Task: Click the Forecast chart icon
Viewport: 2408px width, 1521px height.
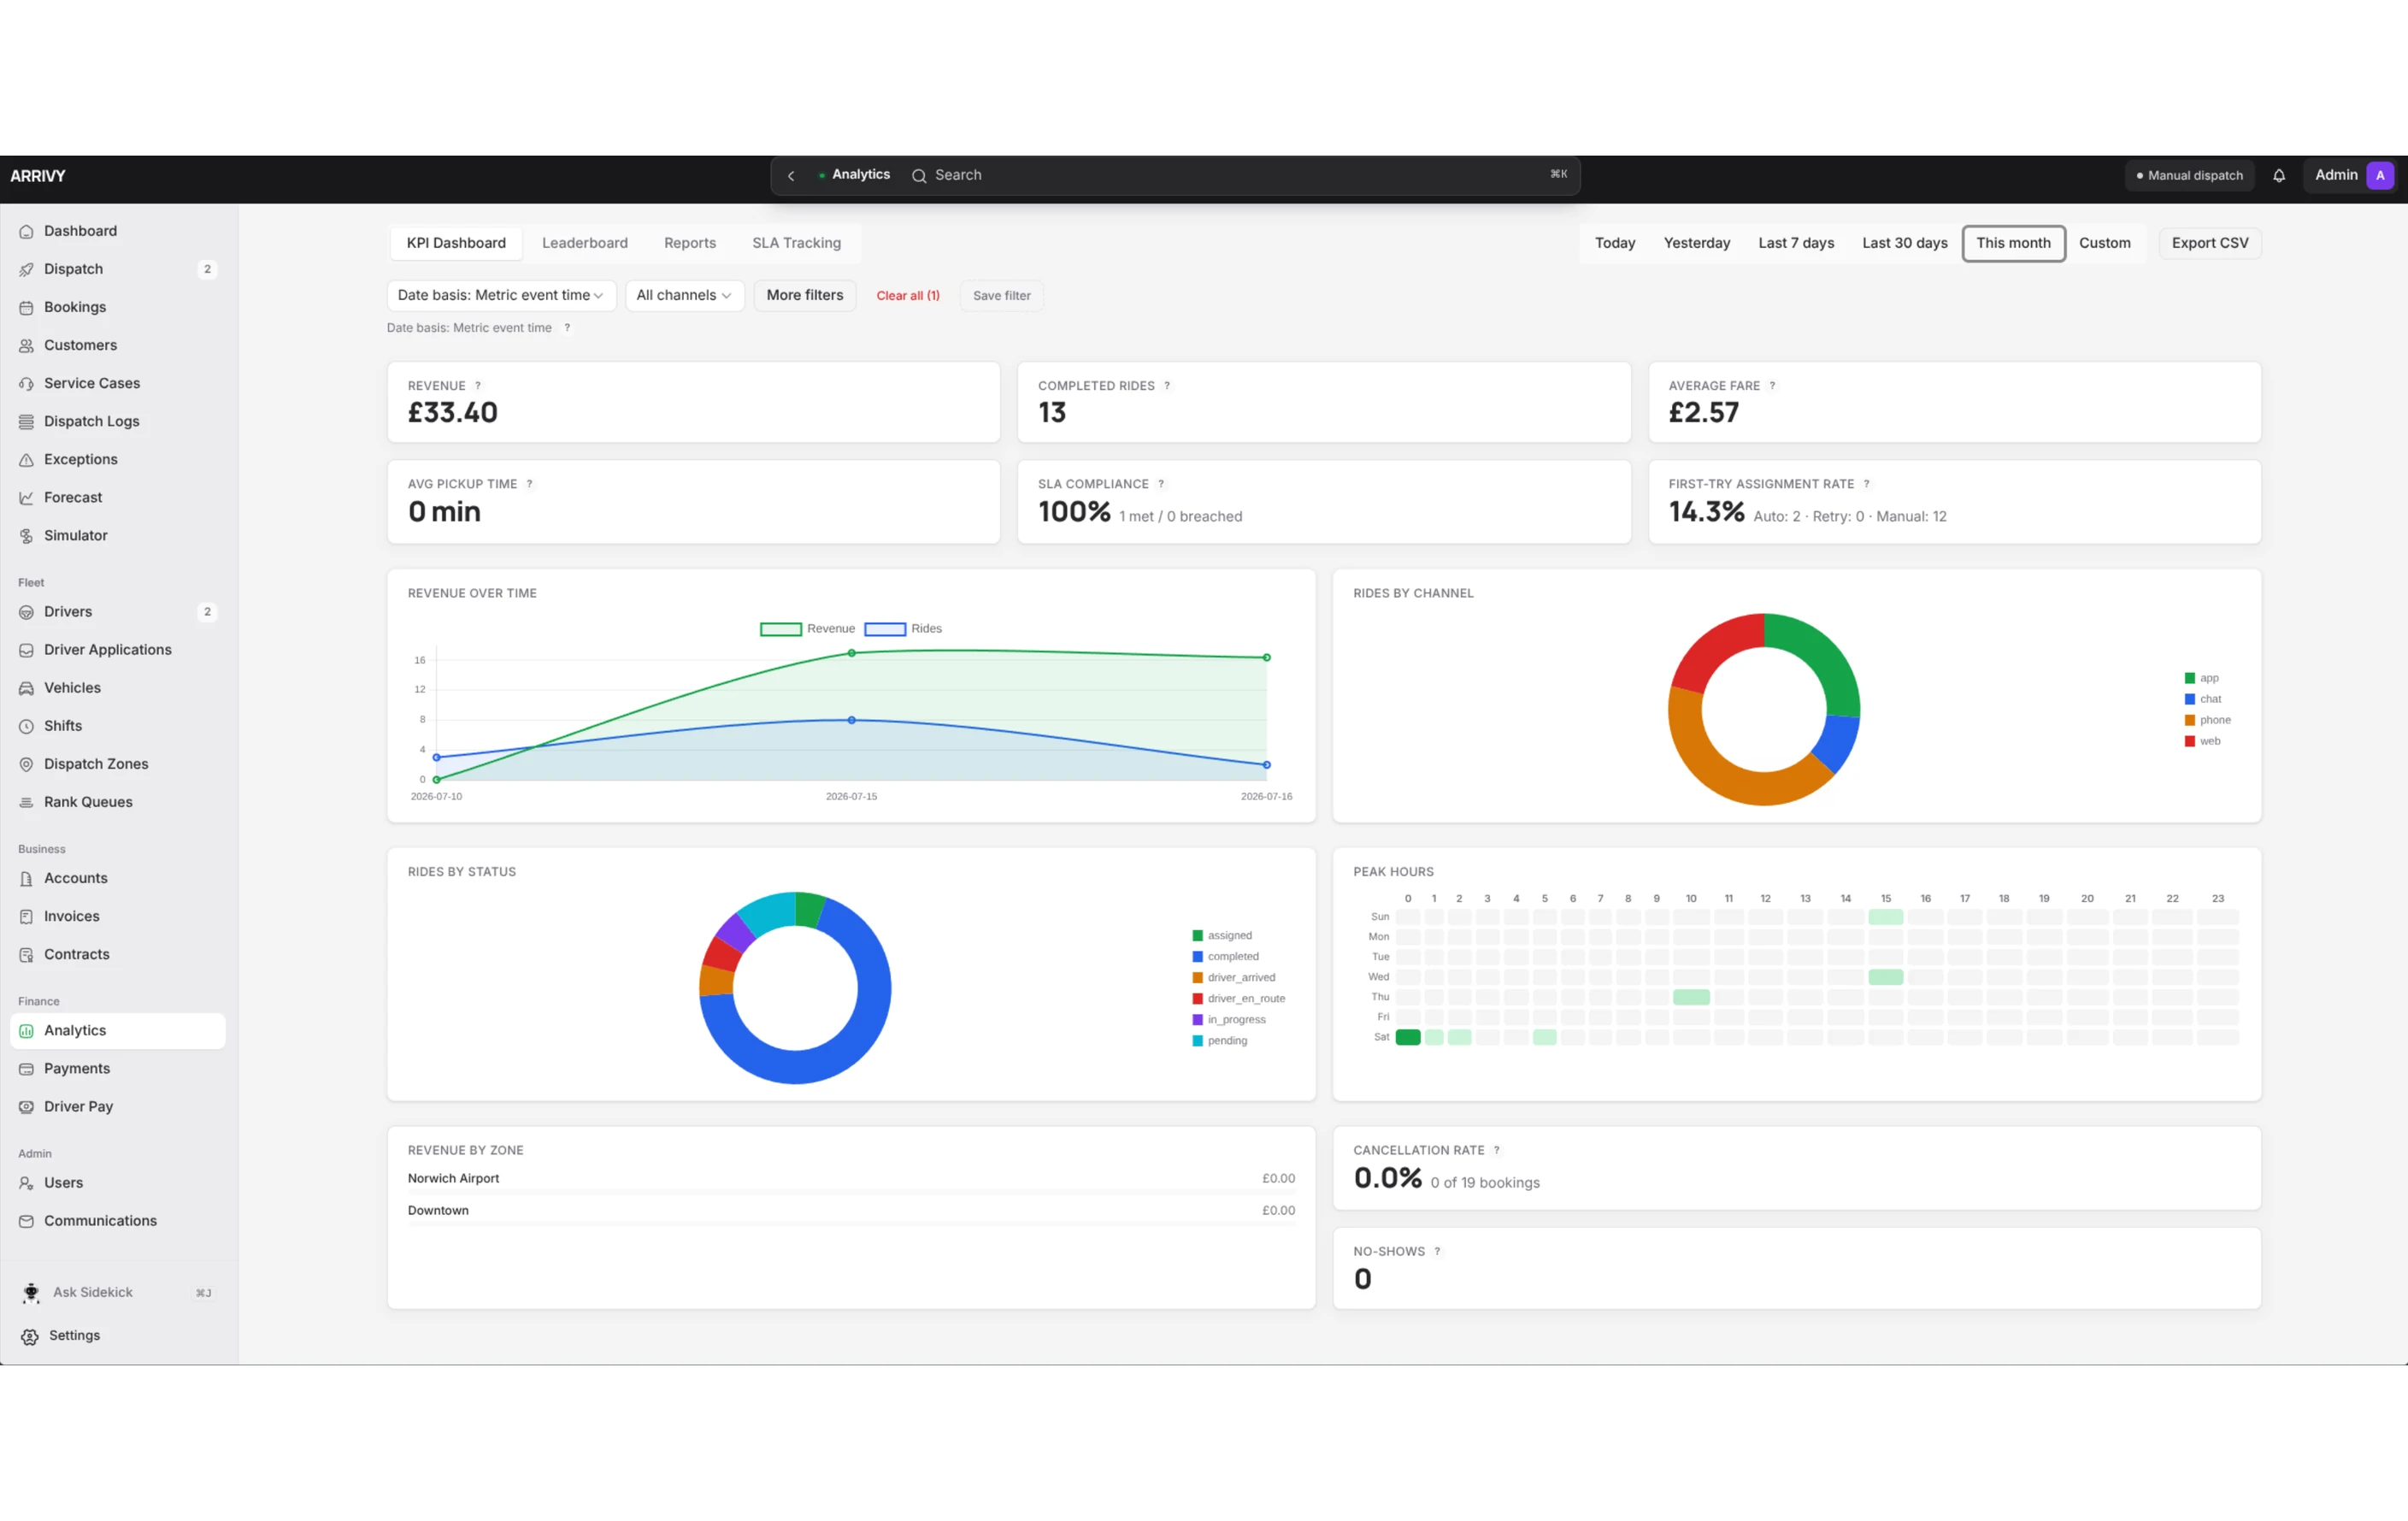Action: point(26,498)
